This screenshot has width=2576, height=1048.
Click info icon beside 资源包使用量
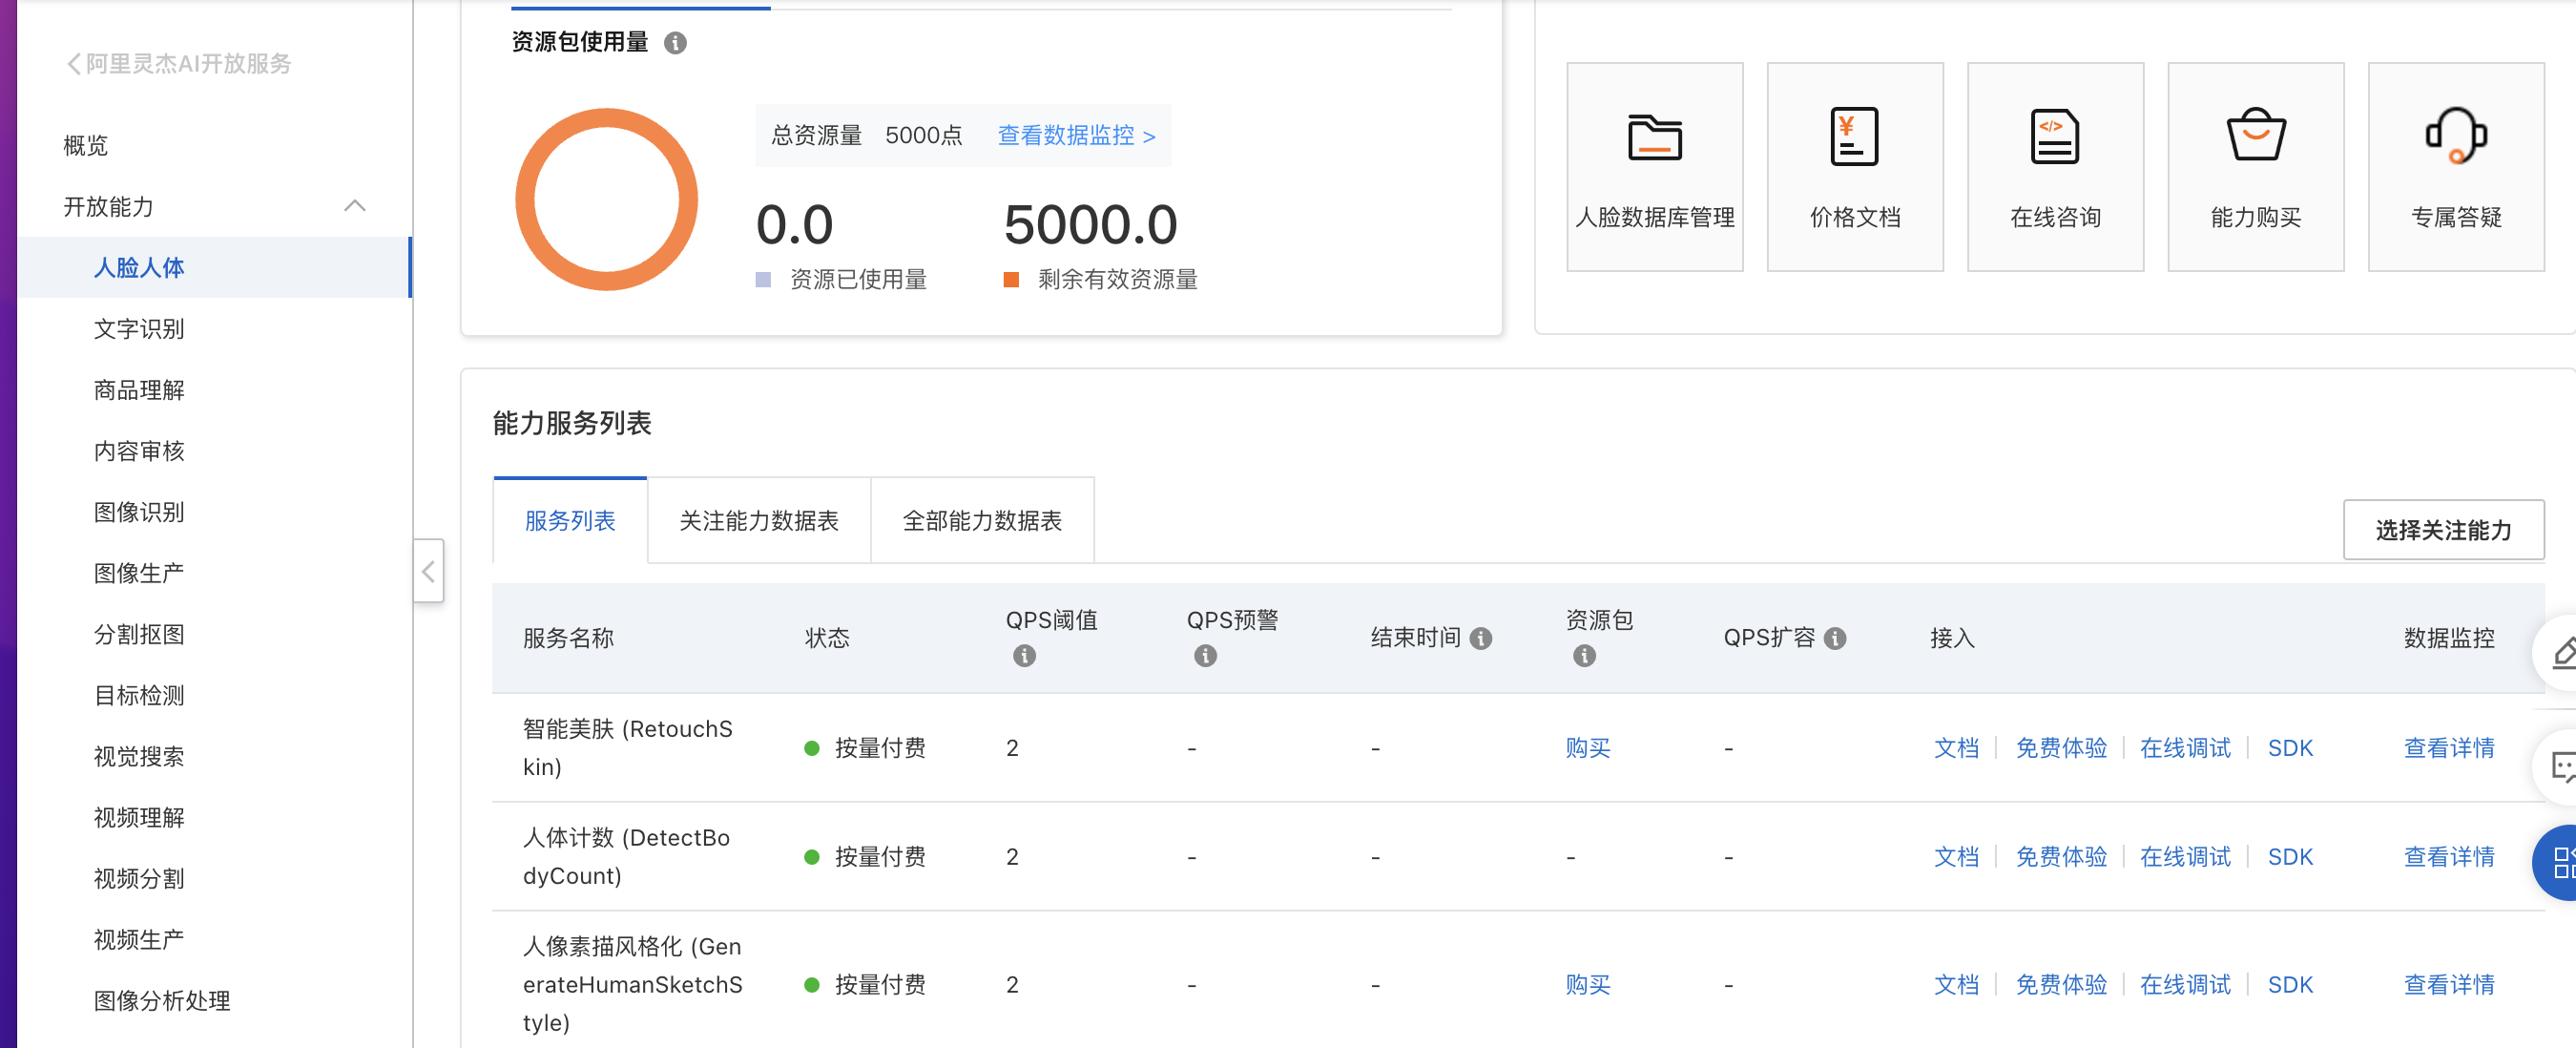pyautogui.click(x=675, y=43)
